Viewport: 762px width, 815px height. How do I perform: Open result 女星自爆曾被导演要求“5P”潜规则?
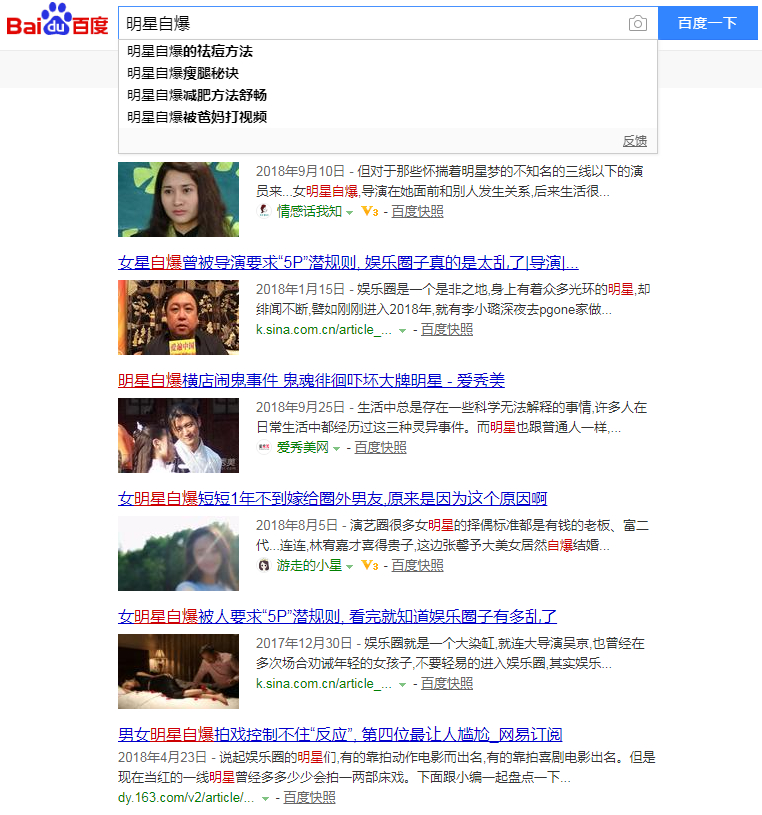(x=348, y=262)
